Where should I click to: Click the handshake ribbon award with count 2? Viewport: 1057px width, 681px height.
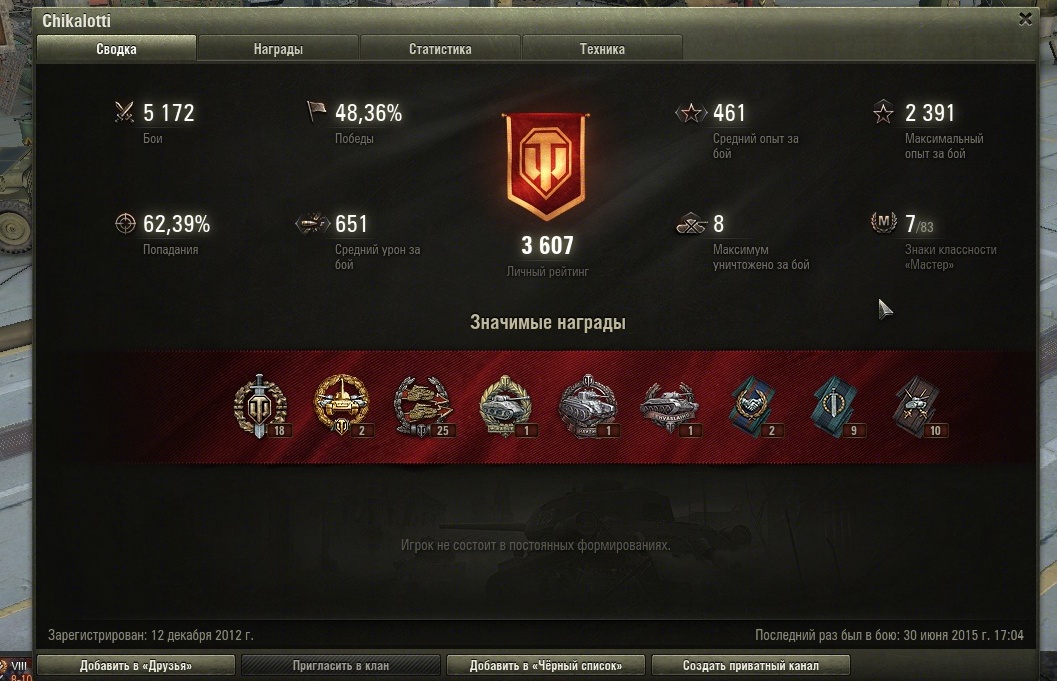754,406
